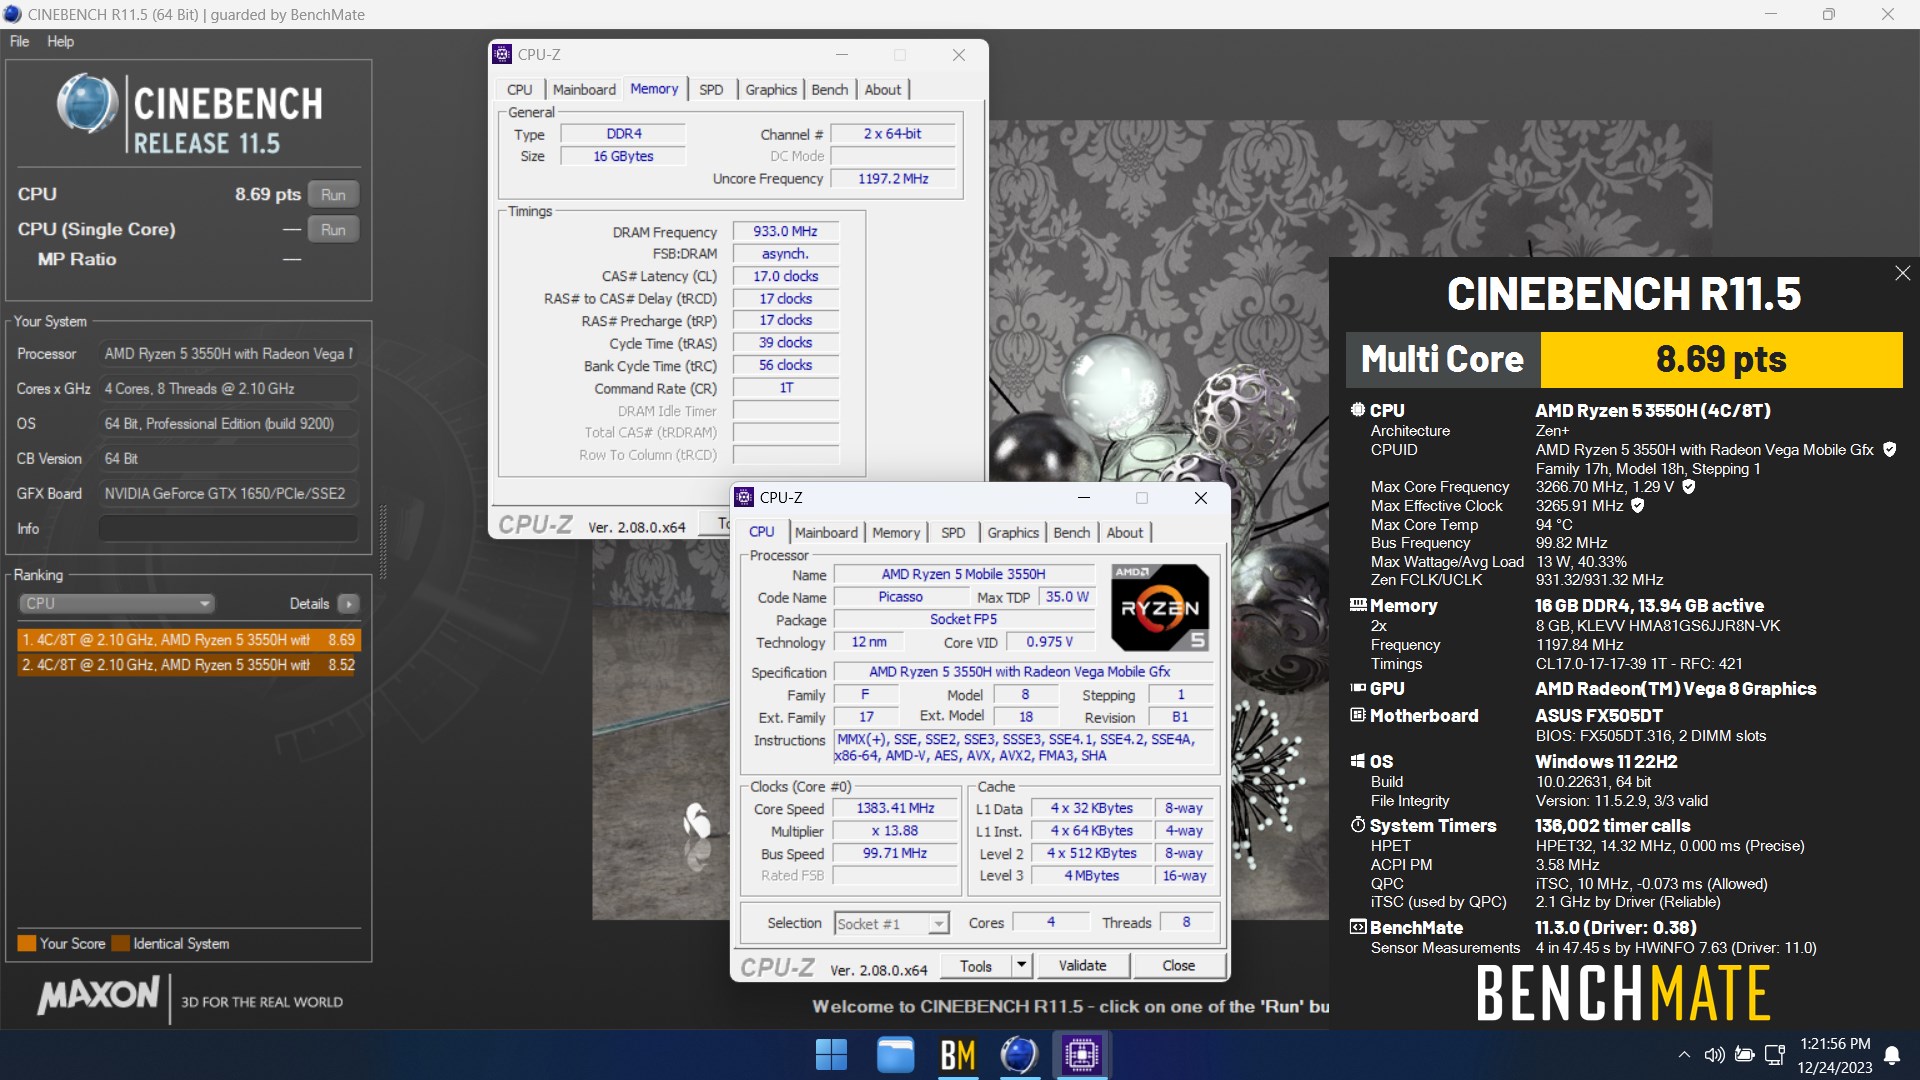This screenshot has width=1920, height=1080.
Task: Switch to CPU-Z taskbar icon
Action: tap(1082, 1055)
